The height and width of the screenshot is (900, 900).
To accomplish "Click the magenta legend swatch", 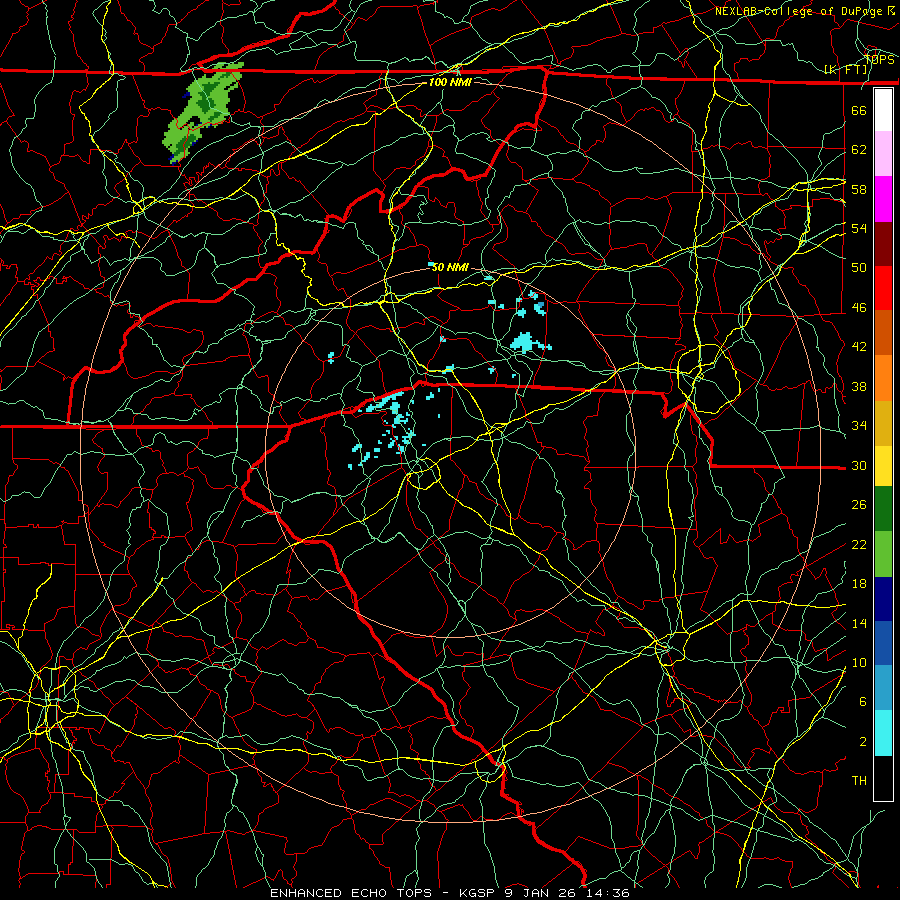I will (x=883, y=199).
